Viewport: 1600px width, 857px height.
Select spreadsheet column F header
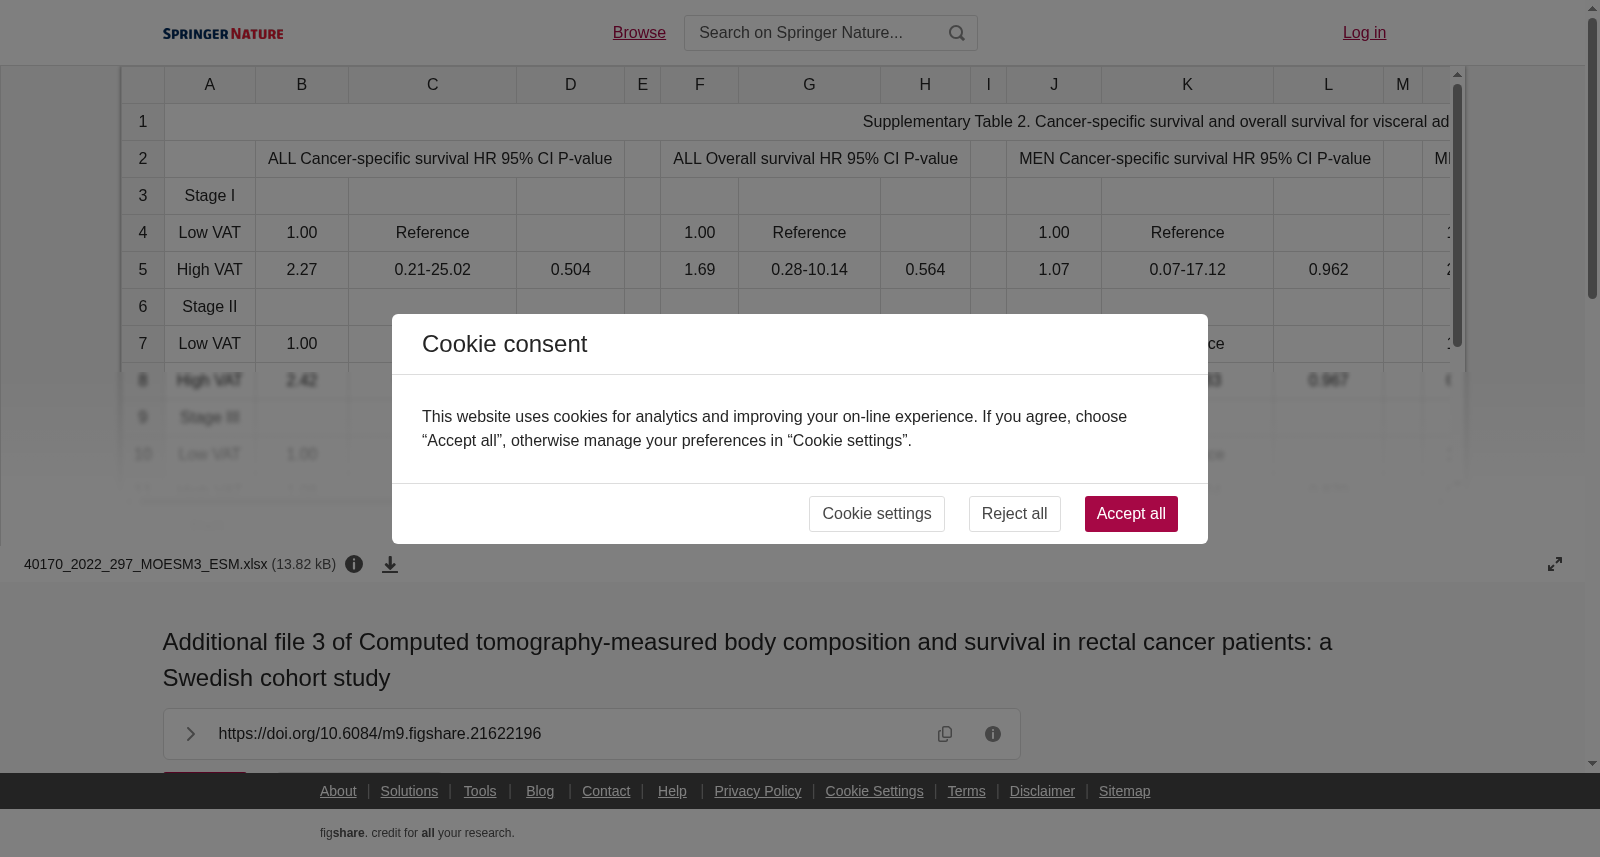pyautogui.click(x=700, y=85)
